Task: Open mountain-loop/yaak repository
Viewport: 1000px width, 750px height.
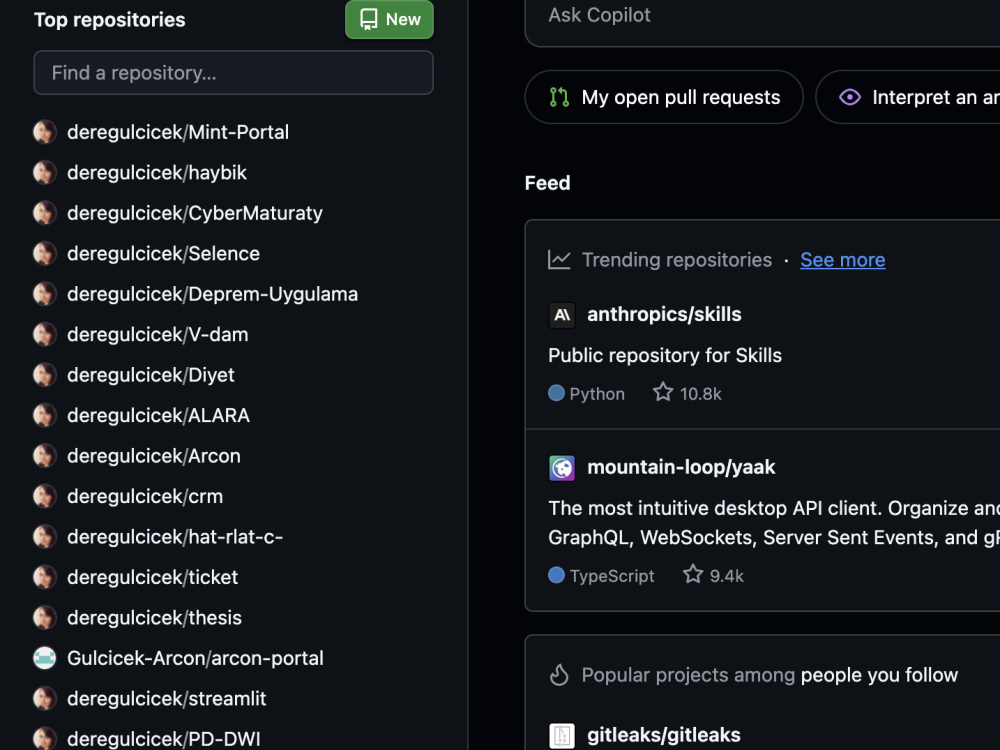Action: click(x=681, y=467)
